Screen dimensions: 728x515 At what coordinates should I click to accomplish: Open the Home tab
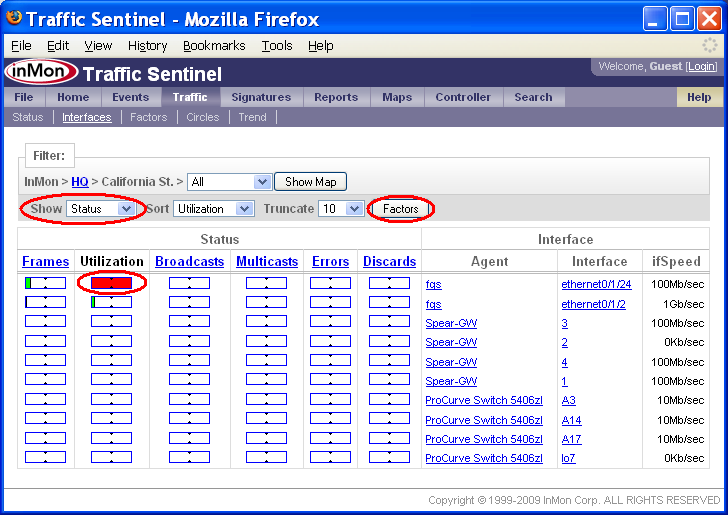pos(73,97)
